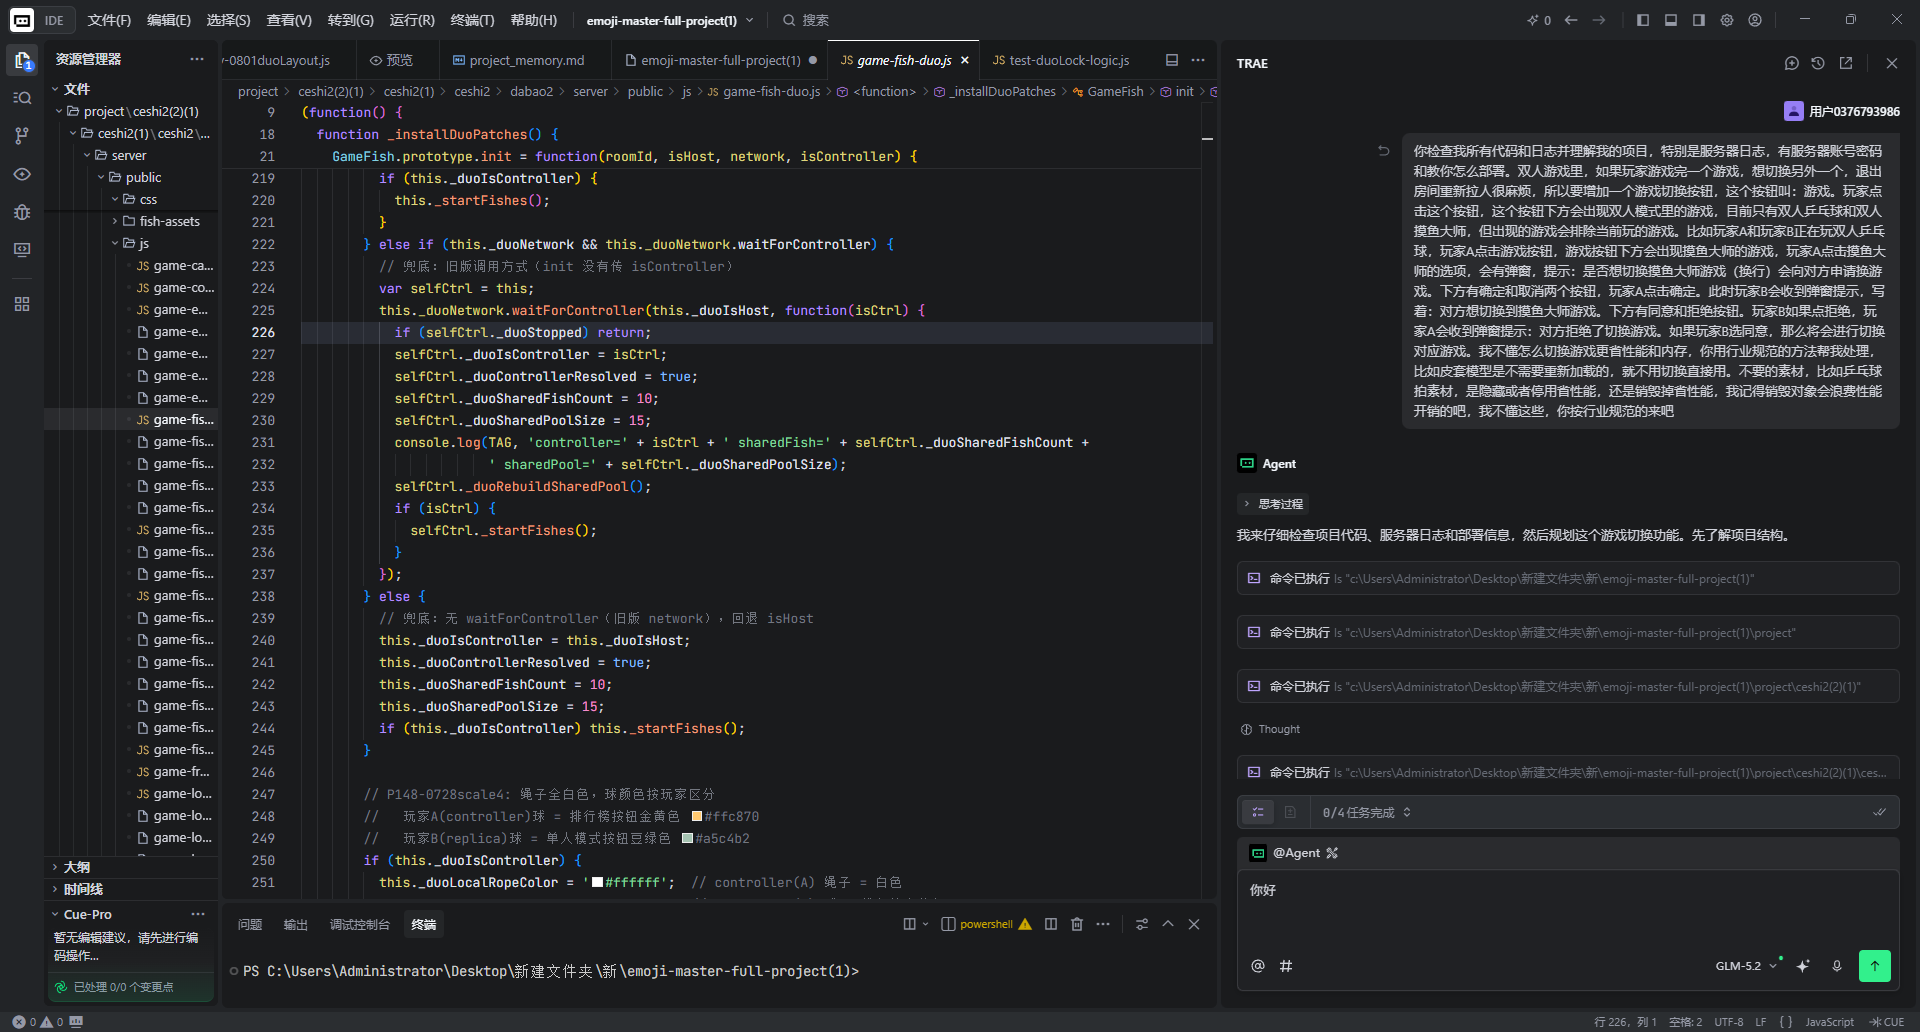Mark all tasks done with double-check icon
This screenshot has width=1920, height=1032.
[x=1879, y=812]
